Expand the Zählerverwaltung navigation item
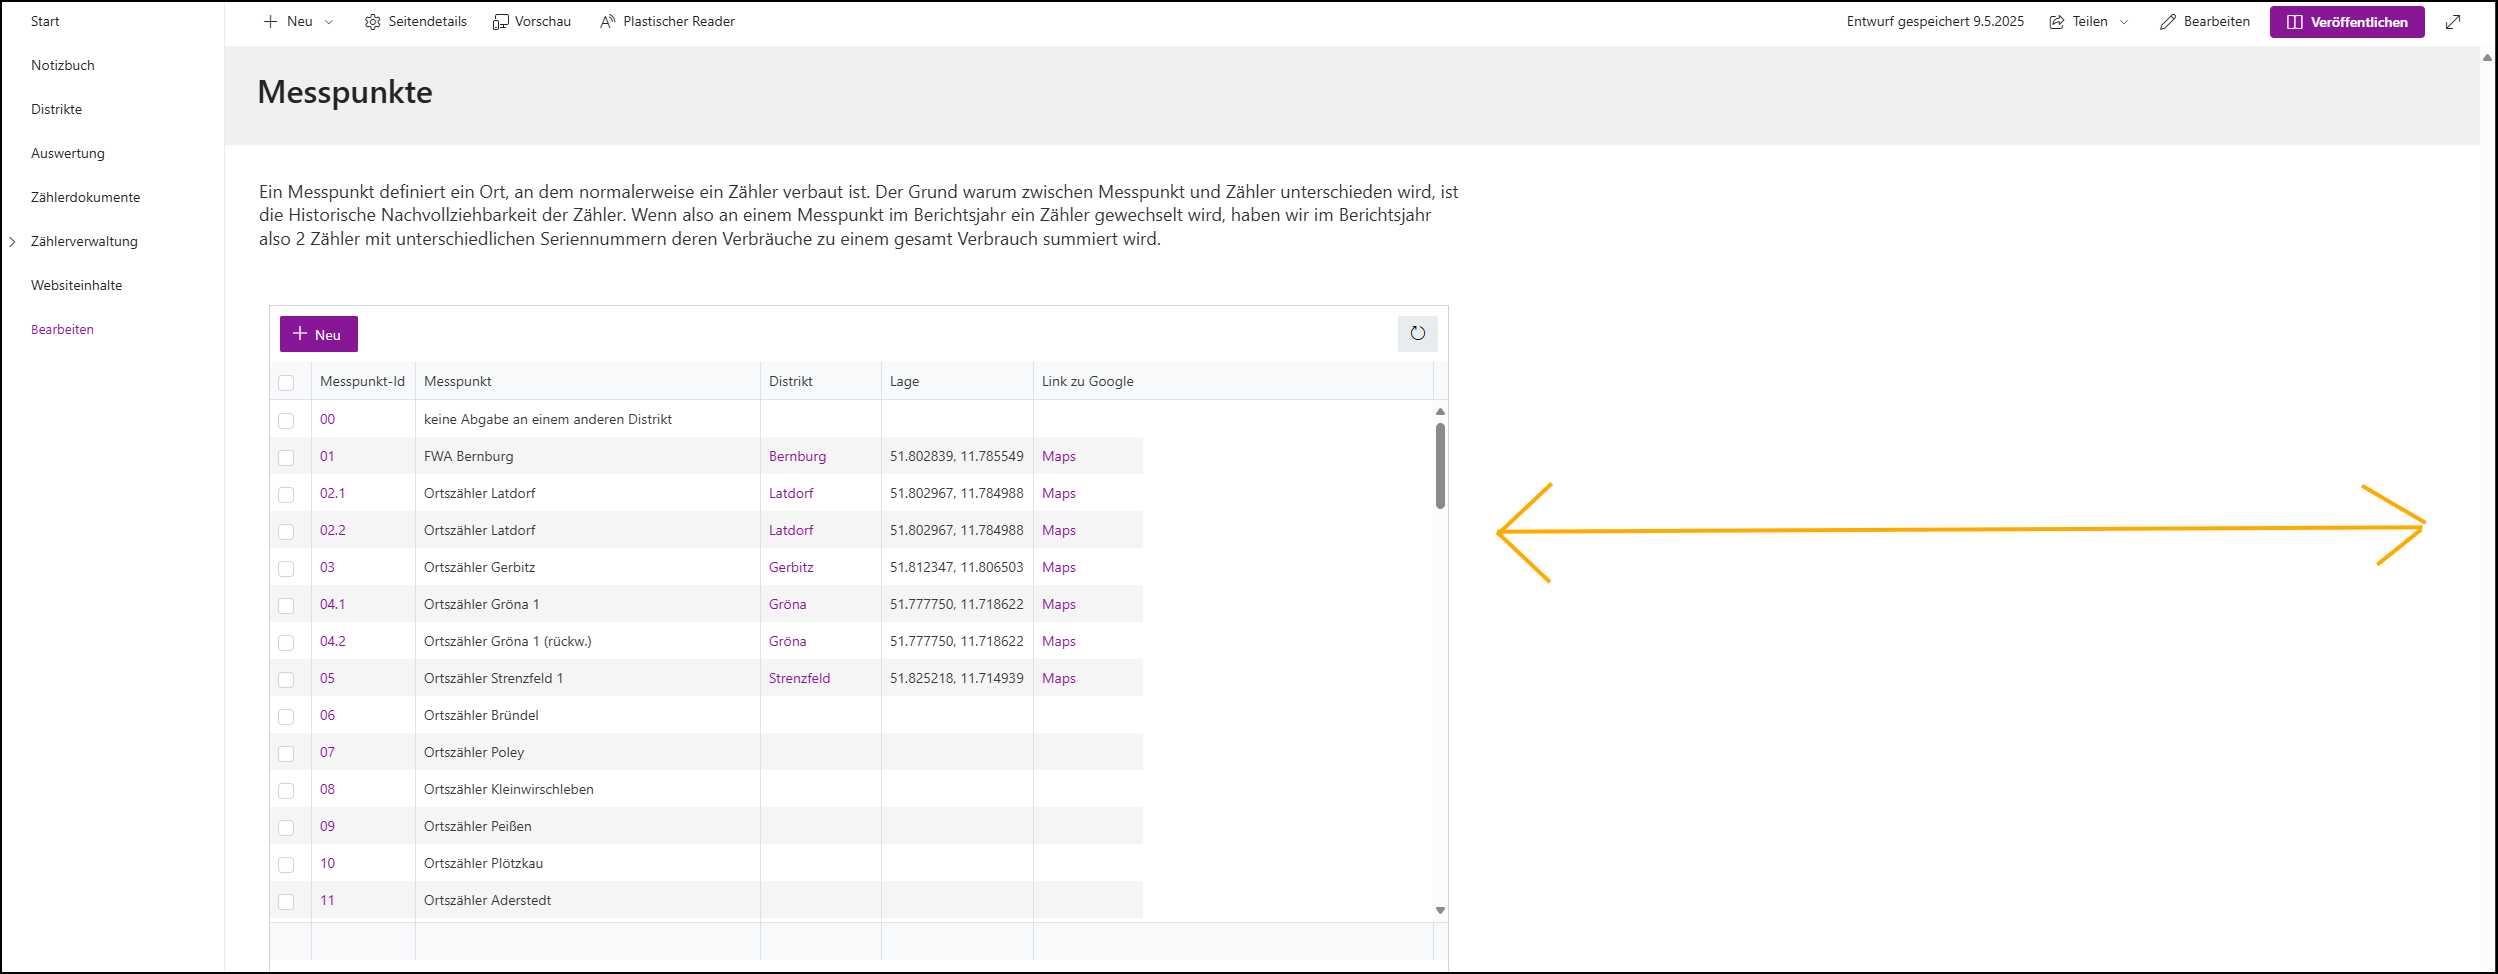Image resolution: width=2498 pixels, height=974 pixels. tap(12, 242)
